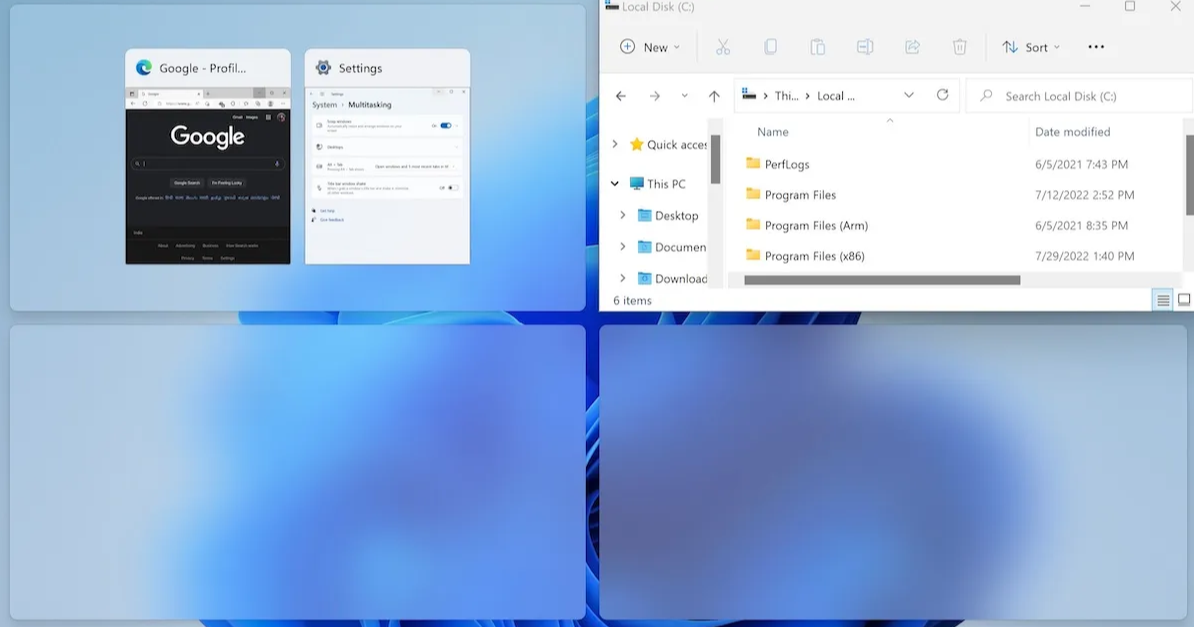Select the Program Files folder name

click(800, 195)
